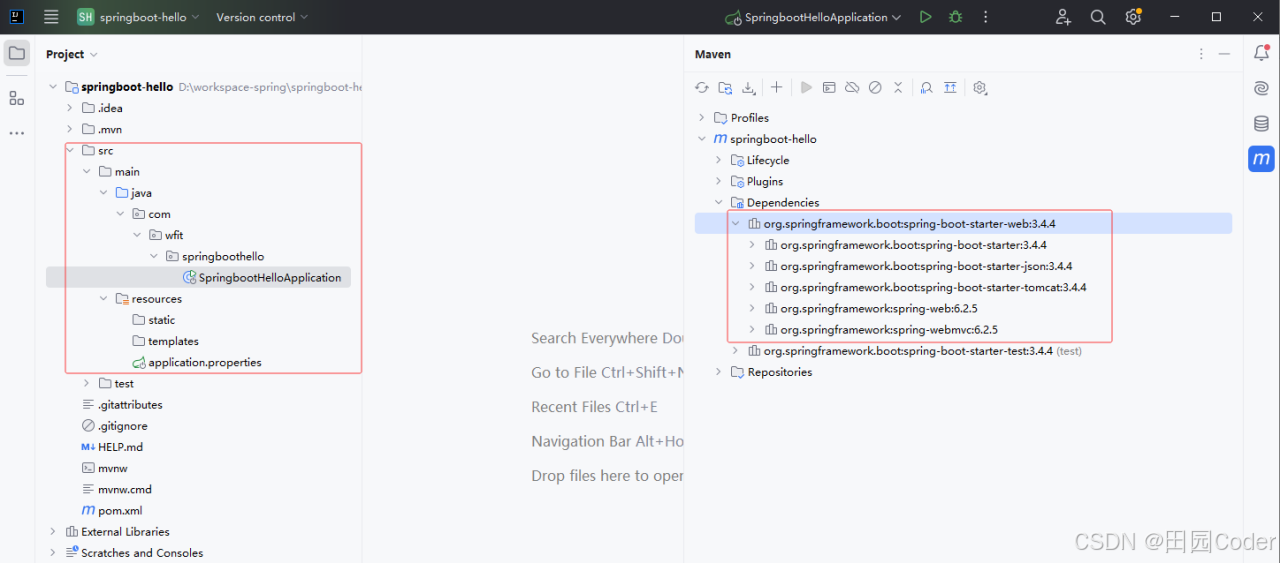Generate sources and update folders icon
Screen dimensions: 1280x563
coord(725,88)
